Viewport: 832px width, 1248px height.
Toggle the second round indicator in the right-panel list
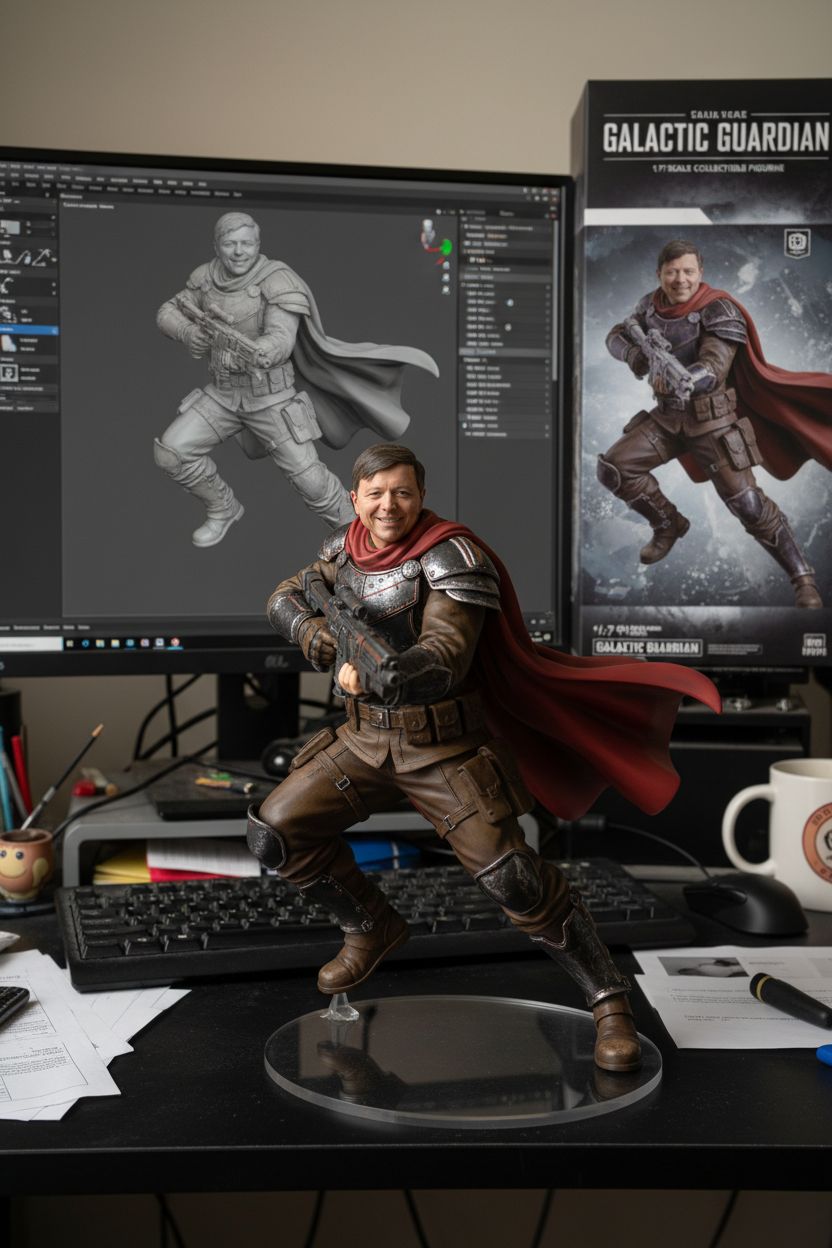(508, 327)
